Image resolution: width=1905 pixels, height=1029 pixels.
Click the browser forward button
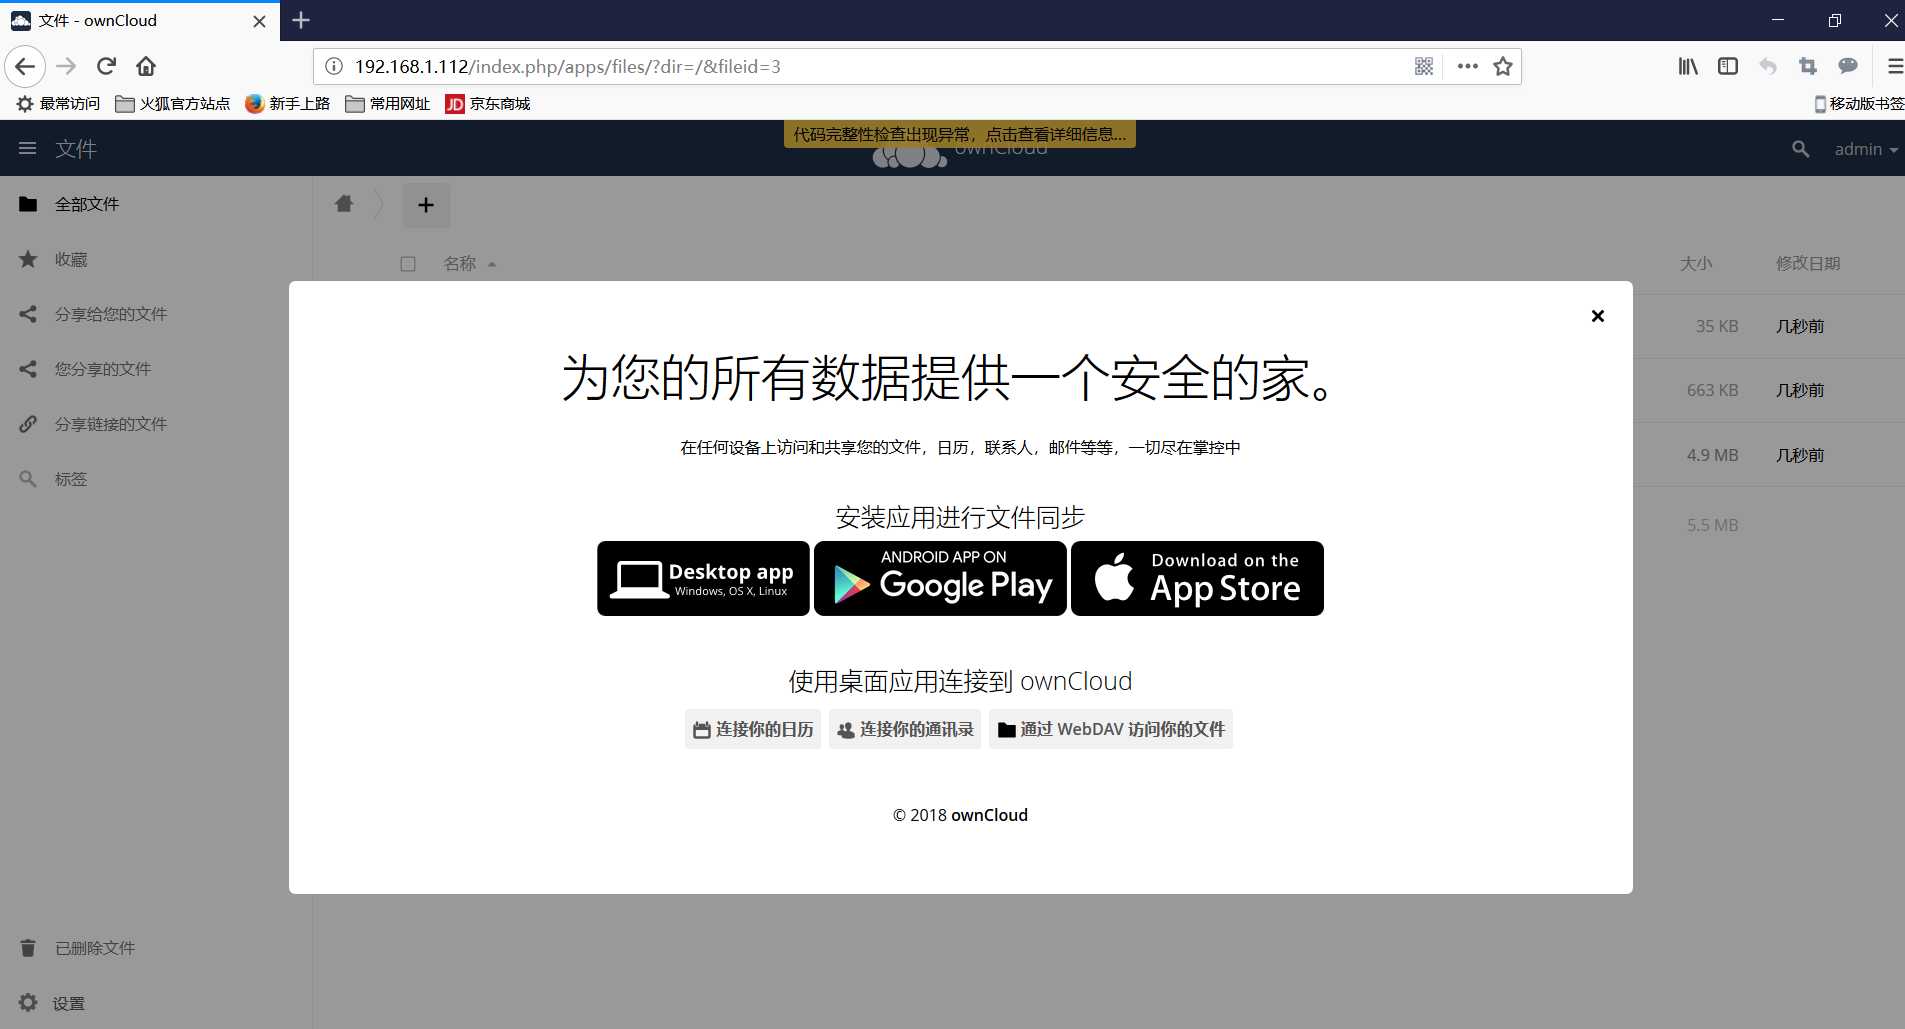coord(66,67)
